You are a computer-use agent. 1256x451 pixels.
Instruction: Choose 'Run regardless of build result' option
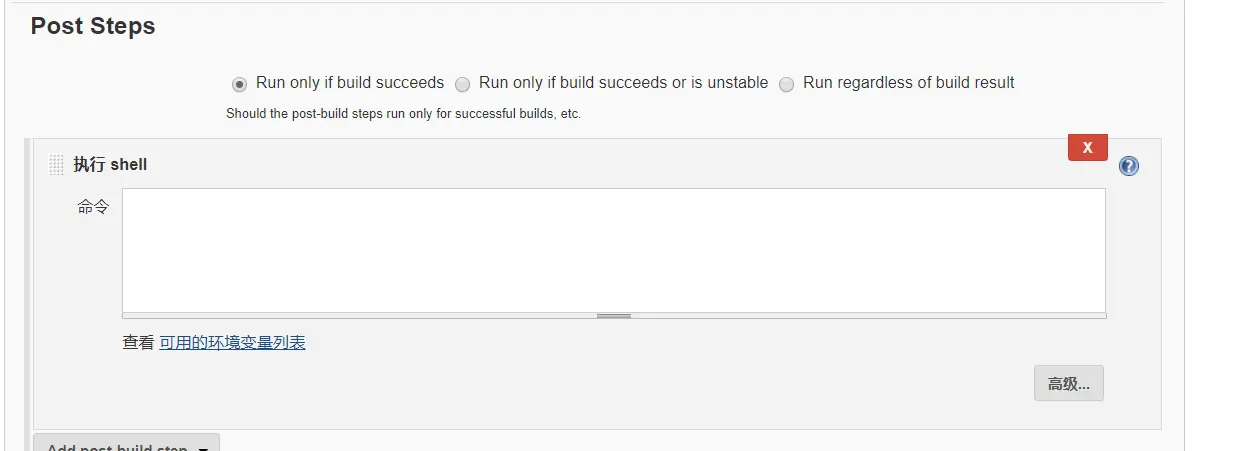786,84
